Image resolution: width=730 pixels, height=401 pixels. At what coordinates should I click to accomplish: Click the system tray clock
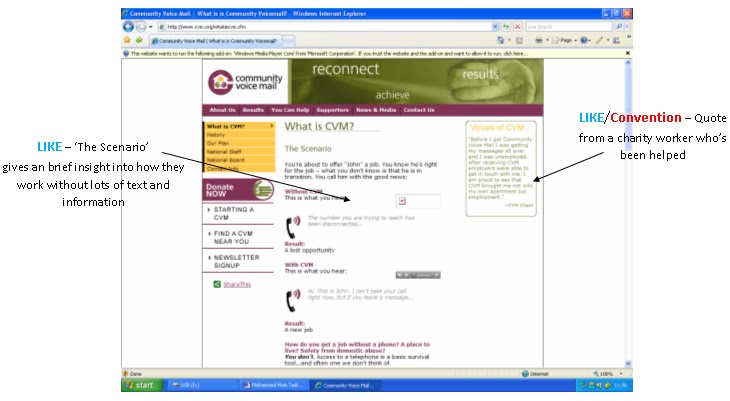point(621,386)
